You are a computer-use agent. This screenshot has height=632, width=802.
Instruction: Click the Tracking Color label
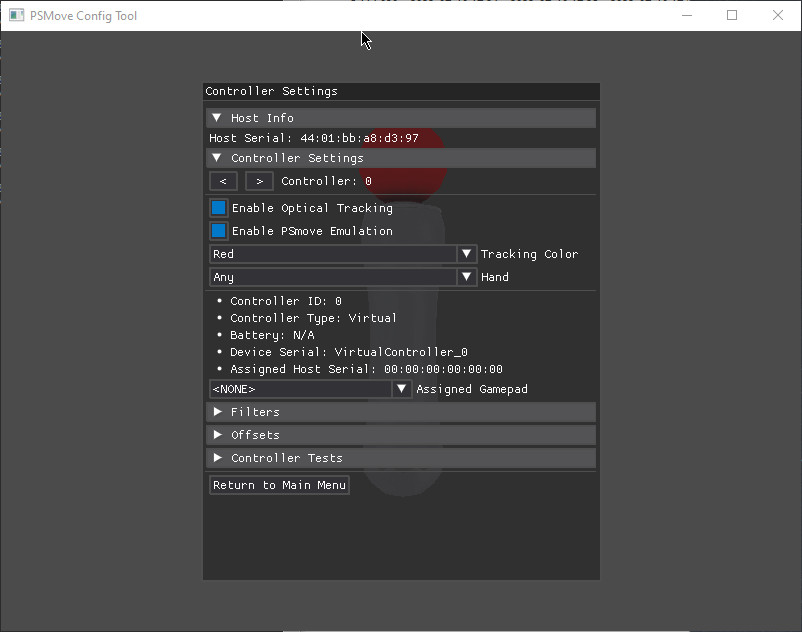coord(529,254)
